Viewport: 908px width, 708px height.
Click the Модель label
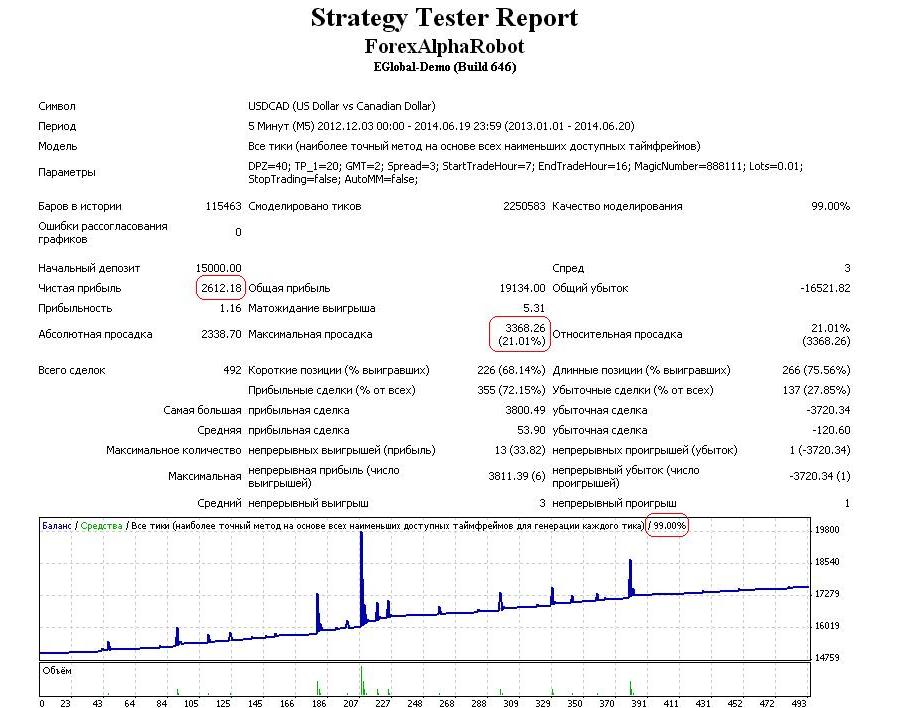(x=57, y=146)
